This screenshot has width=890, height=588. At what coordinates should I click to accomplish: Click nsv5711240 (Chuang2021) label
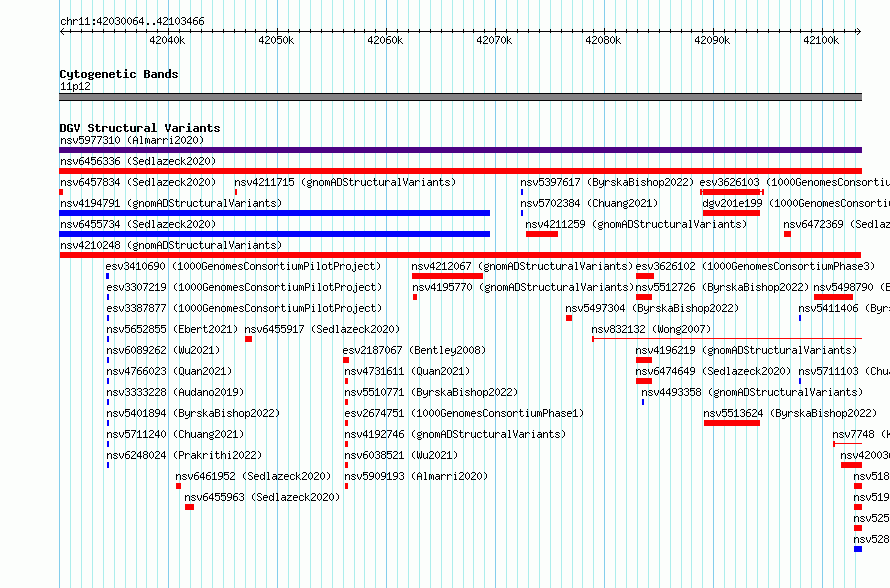175,434
